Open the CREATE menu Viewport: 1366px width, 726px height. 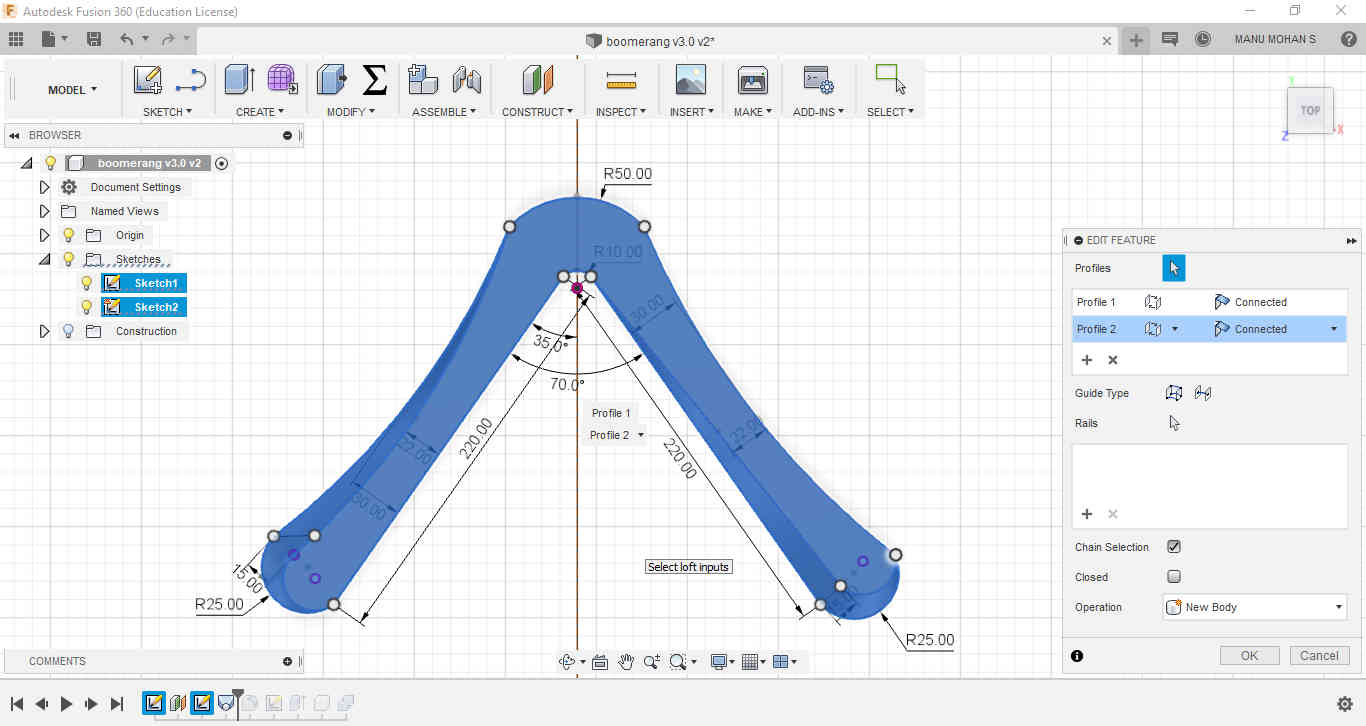259,112
